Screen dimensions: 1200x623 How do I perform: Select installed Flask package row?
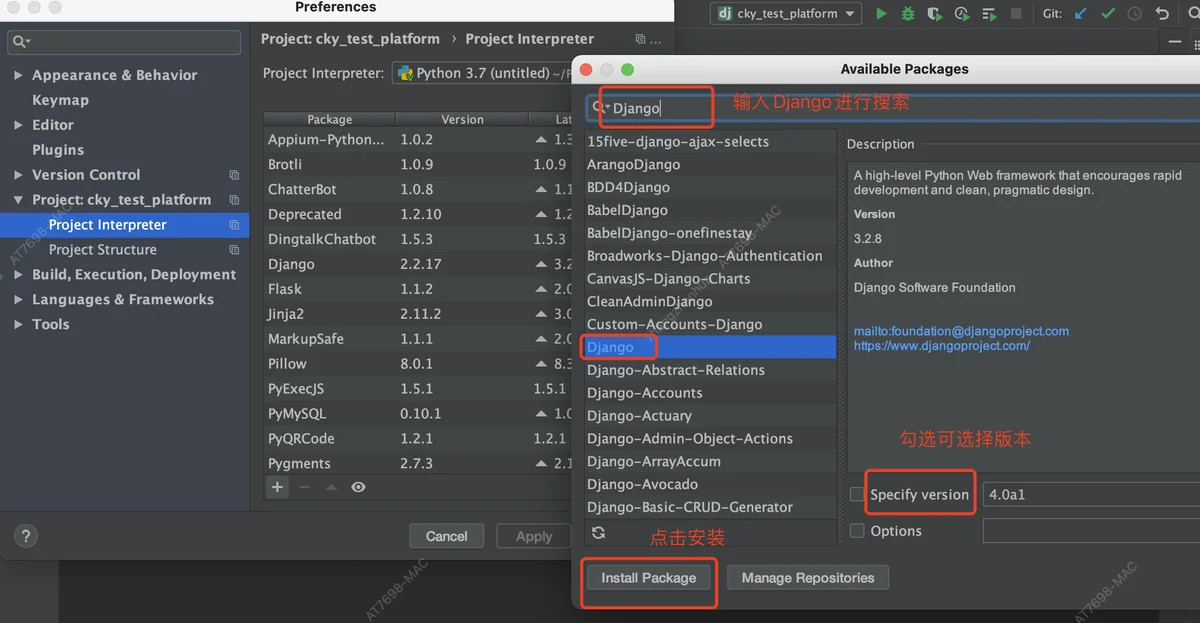click(x=418, y=289)
